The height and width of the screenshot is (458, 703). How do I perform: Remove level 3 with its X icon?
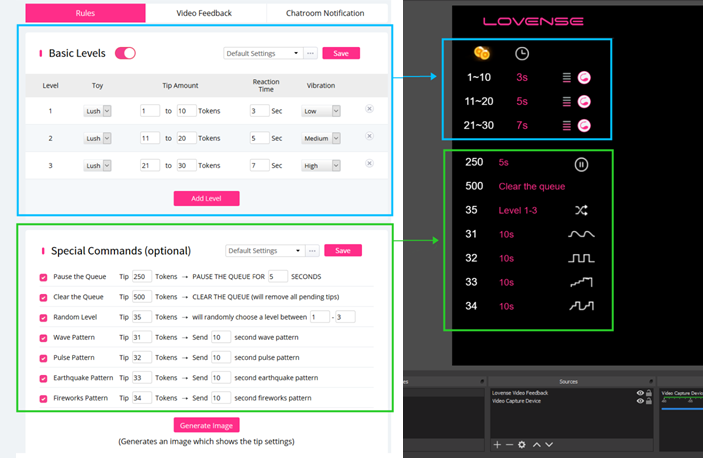pos(369,163)
